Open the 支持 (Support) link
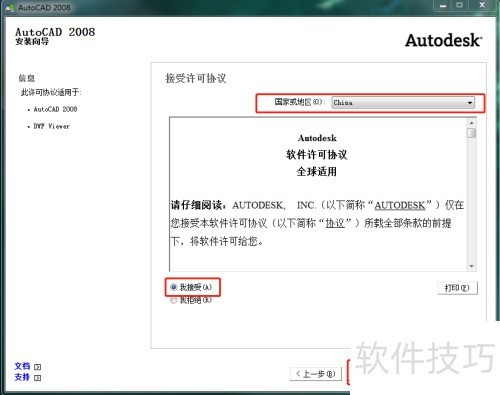500x395 pixels. pyautogui.click(x=22, y=377)
